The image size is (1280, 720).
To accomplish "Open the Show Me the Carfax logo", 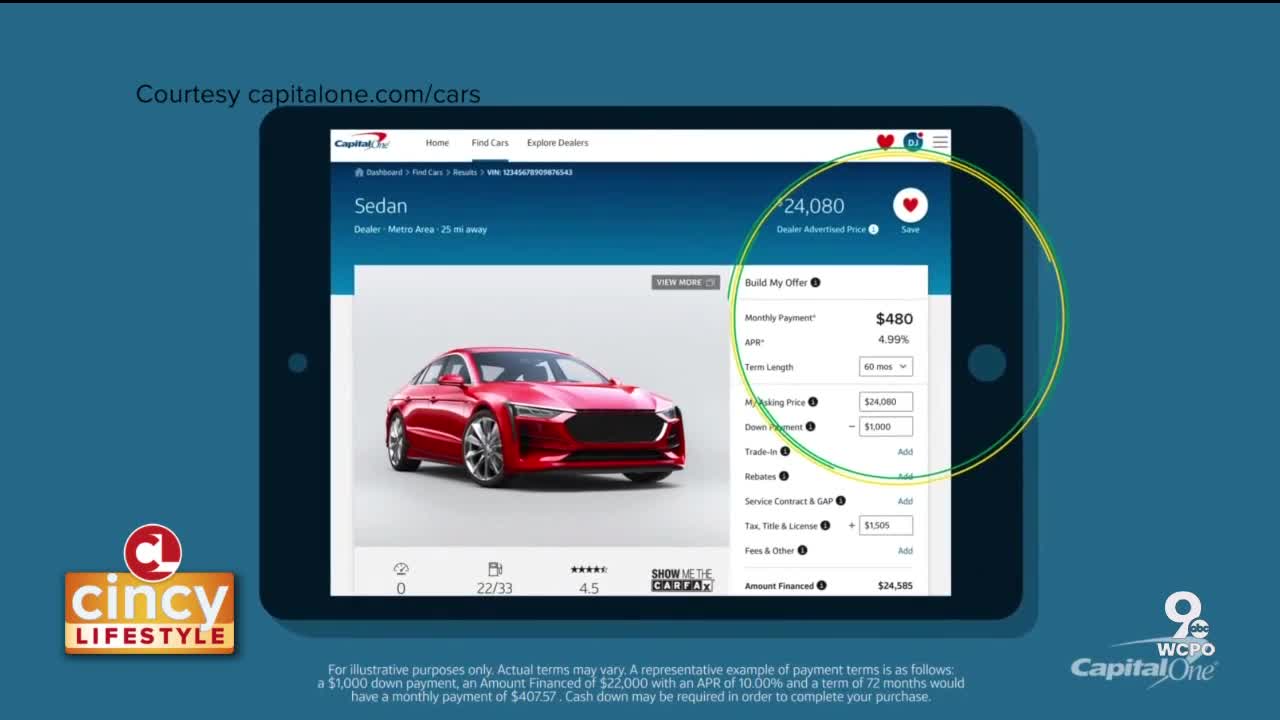I will coord(682,580).
